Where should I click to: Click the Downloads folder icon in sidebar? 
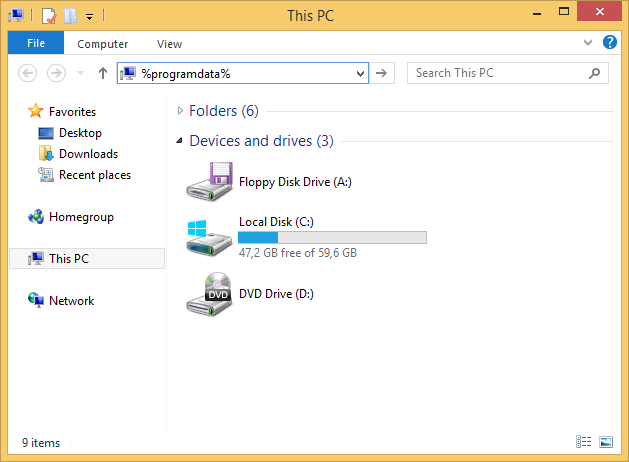46,153
